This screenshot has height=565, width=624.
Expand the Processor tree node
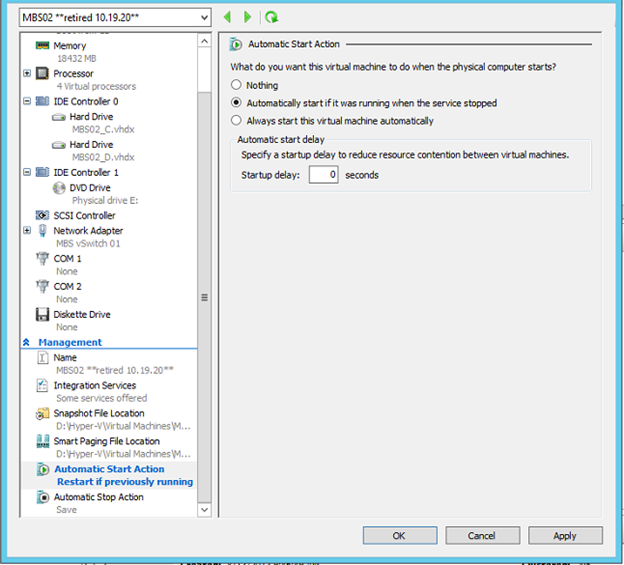pyautogui.click(x=27, y=73)
